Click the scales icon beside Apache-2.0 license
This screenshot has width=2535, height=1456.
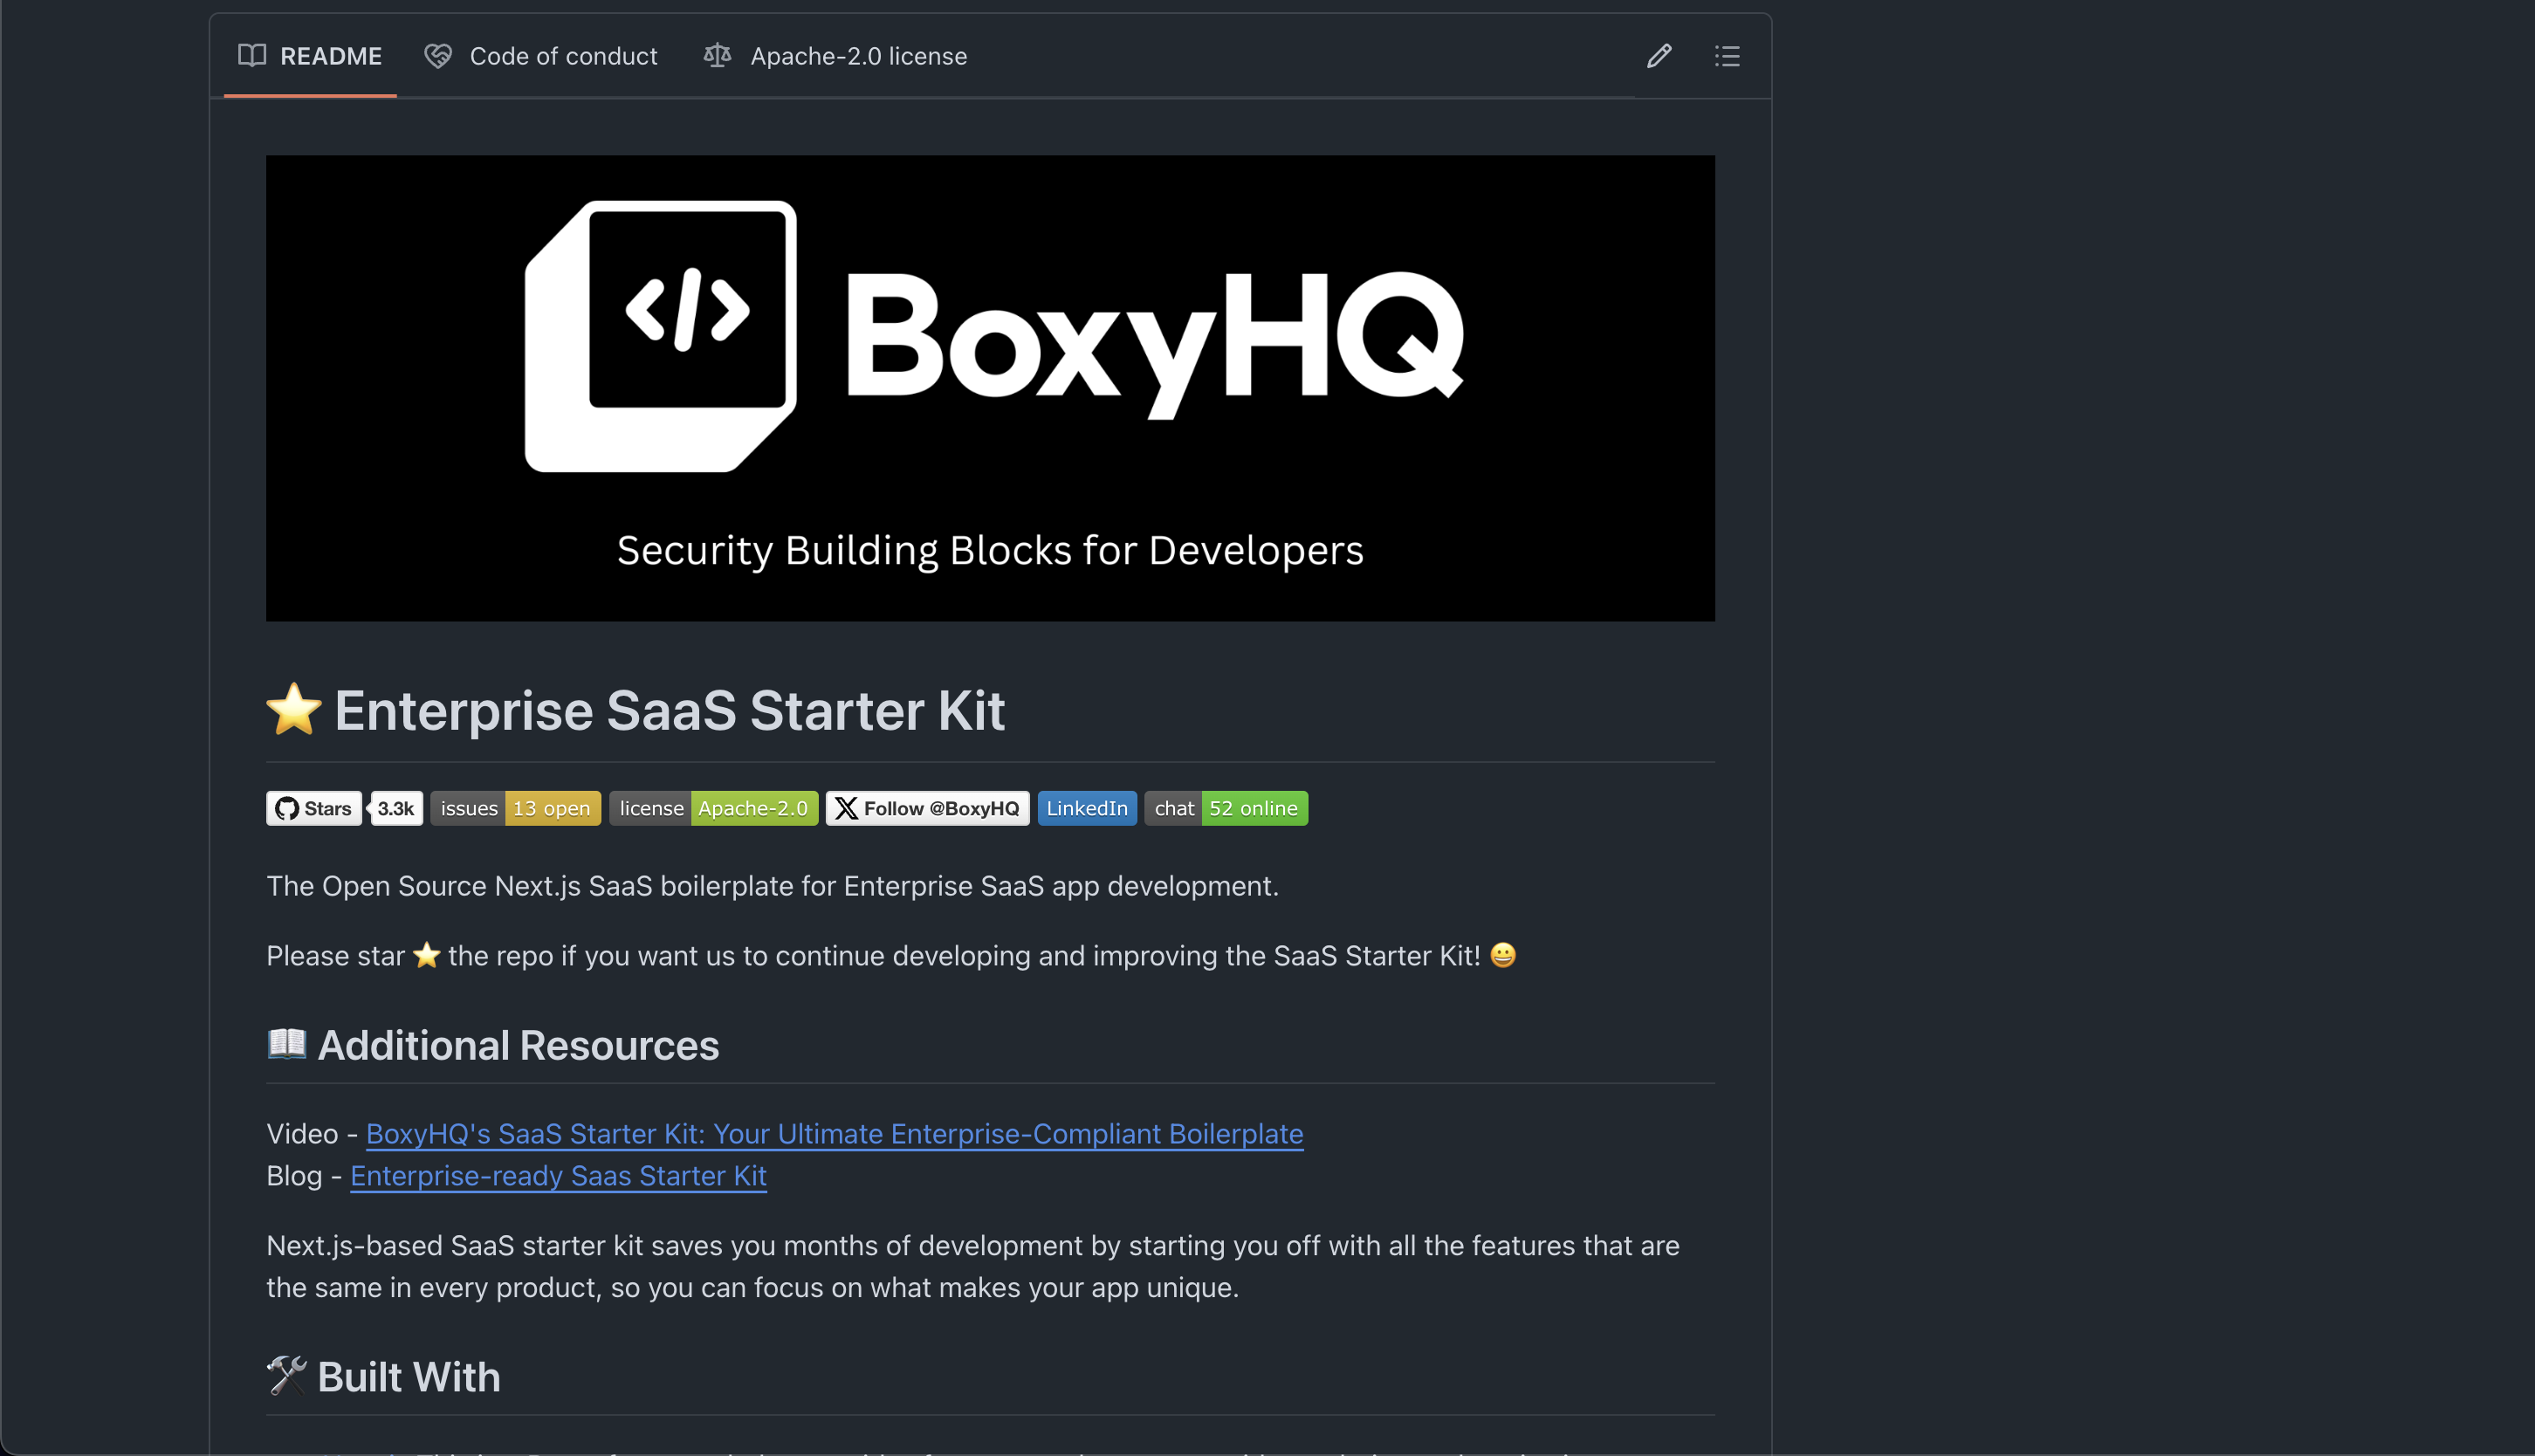[x=717, y=56]
